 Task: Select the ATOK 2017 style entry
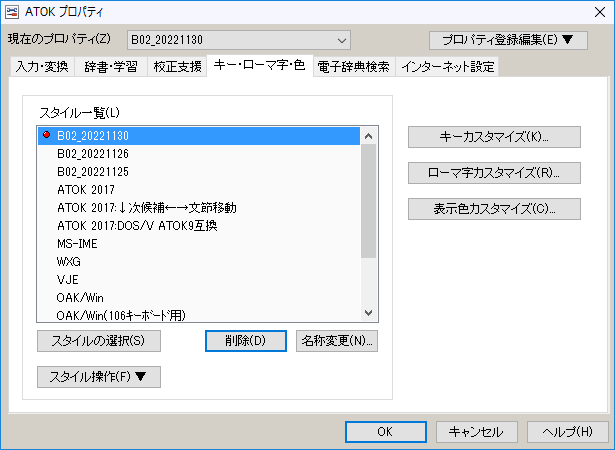click(199, 190)
